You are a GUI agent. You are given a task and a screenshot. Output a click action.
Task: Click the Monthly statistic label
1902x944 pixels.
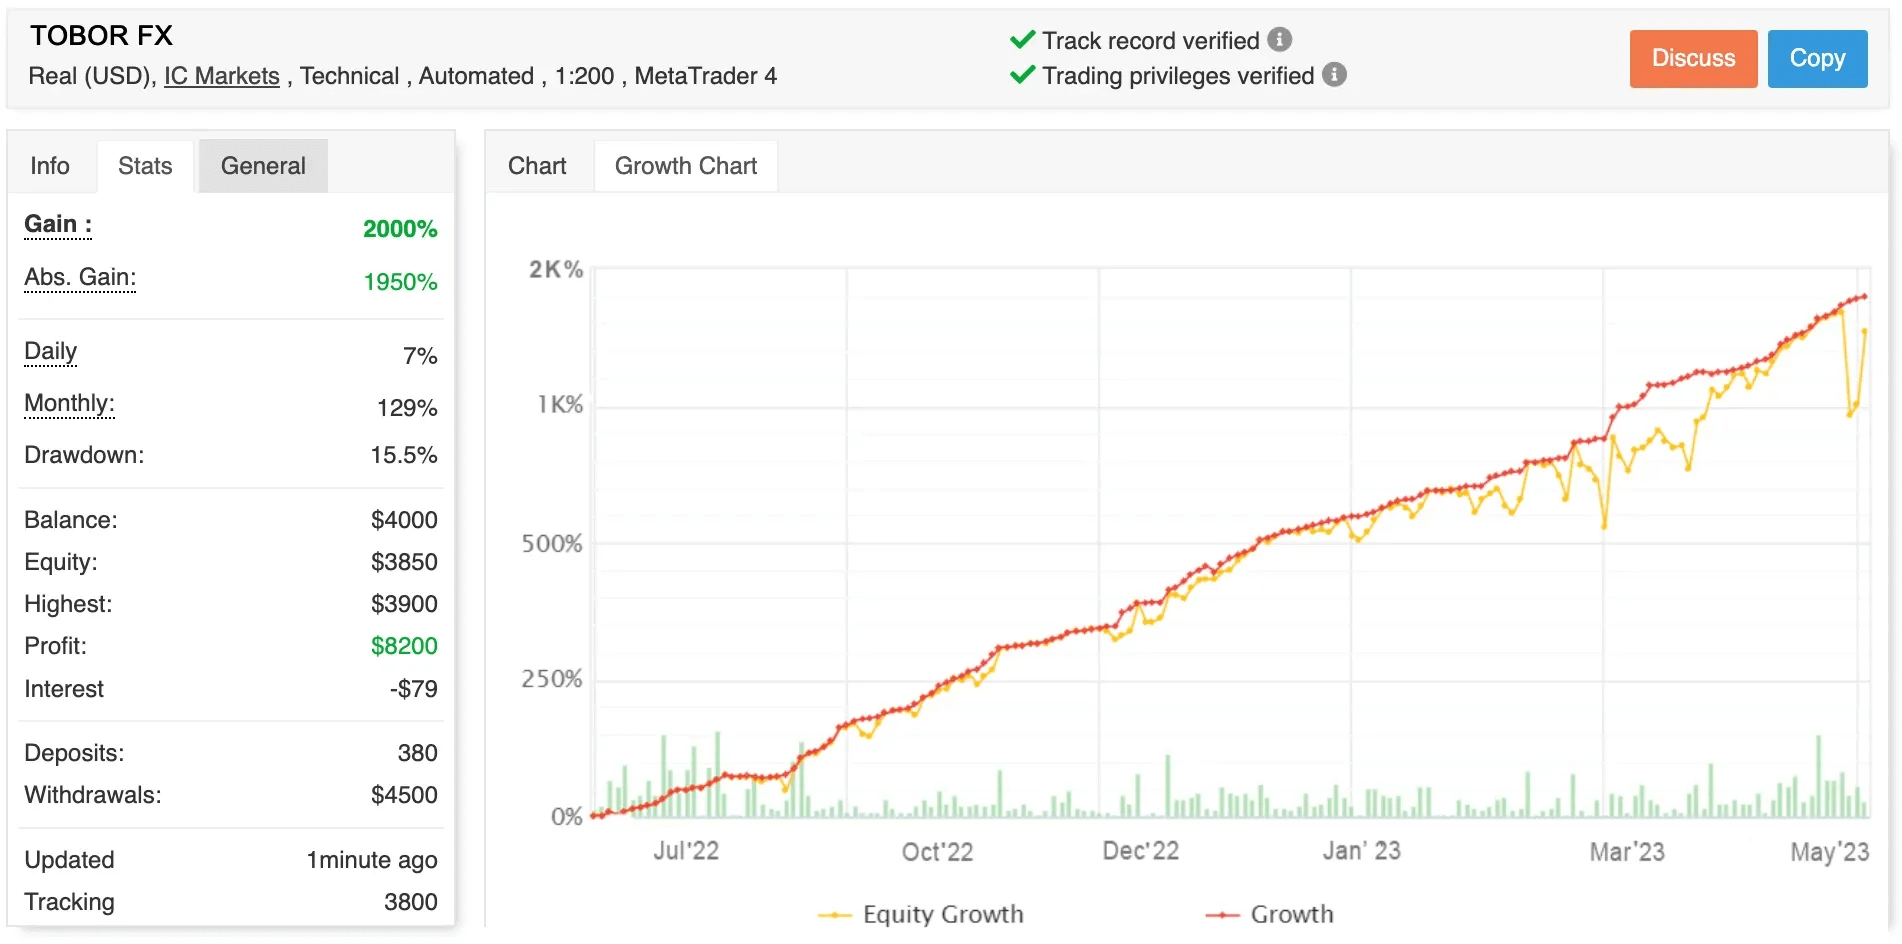(68, 404)
